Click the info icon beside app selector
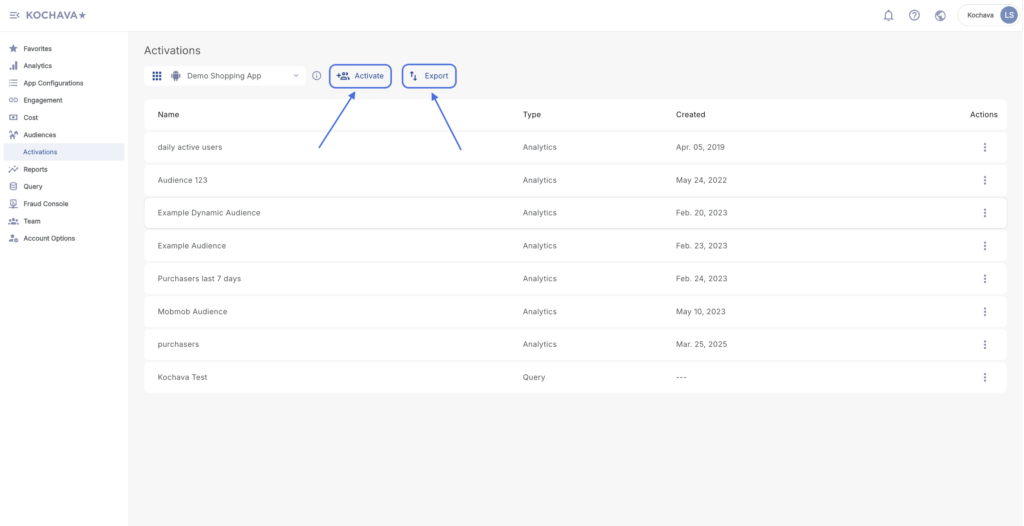The width and height of the screenshot is (1024, 526). pyautogui.click(x=317, y=76)
